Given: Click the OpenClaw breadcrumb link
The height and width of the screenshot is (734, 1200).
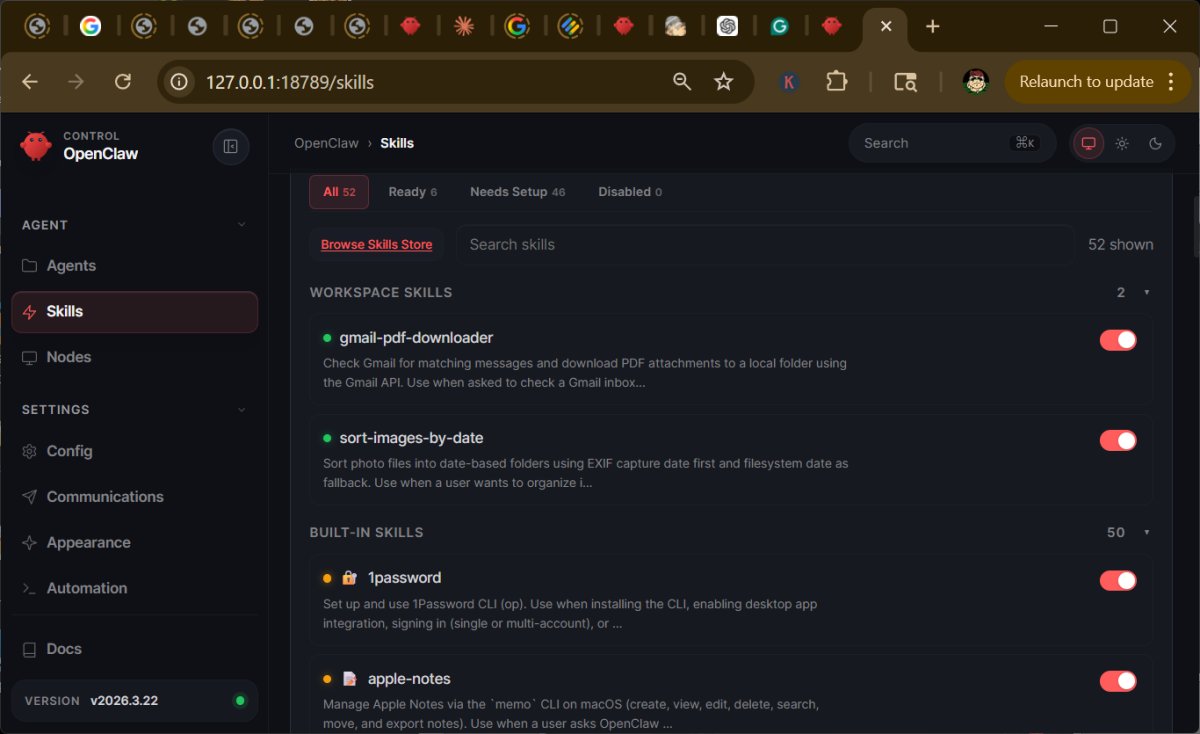Looking at the screenshot, I should coord(326,143).
